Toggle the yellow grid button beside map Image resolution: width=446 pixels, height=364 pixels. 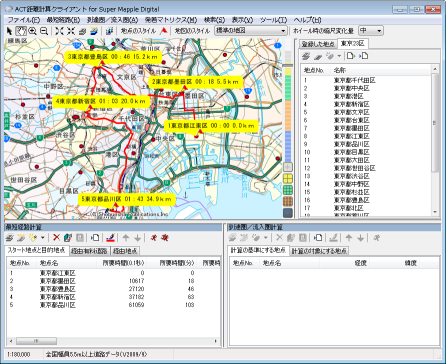click(x=288, y=179)
